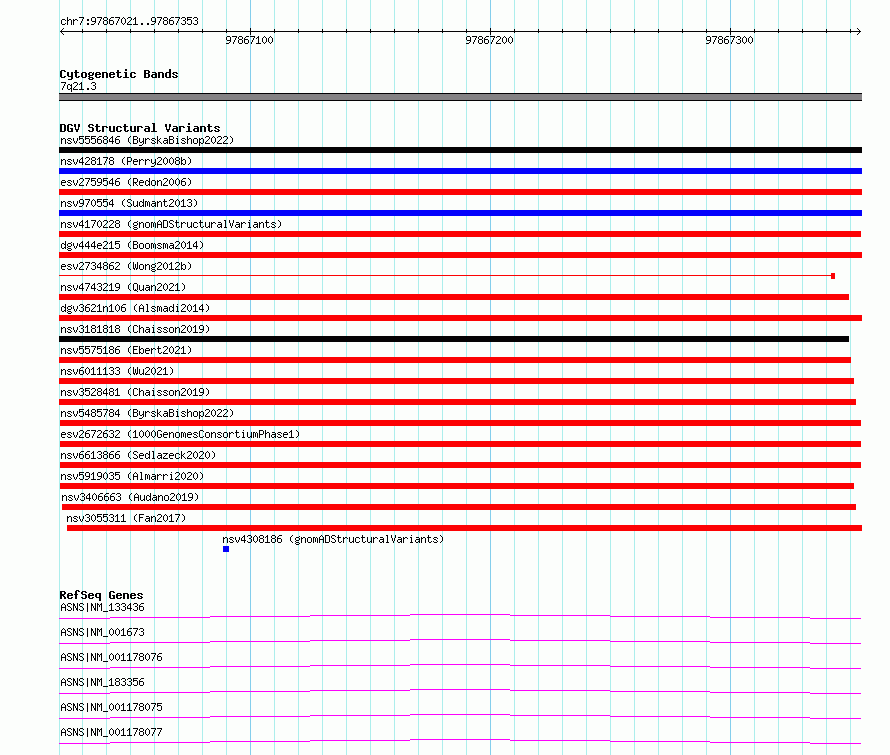Open transcript ASNS|NM_001178077
The image size is (890, 755).
[x=111, y=732]
